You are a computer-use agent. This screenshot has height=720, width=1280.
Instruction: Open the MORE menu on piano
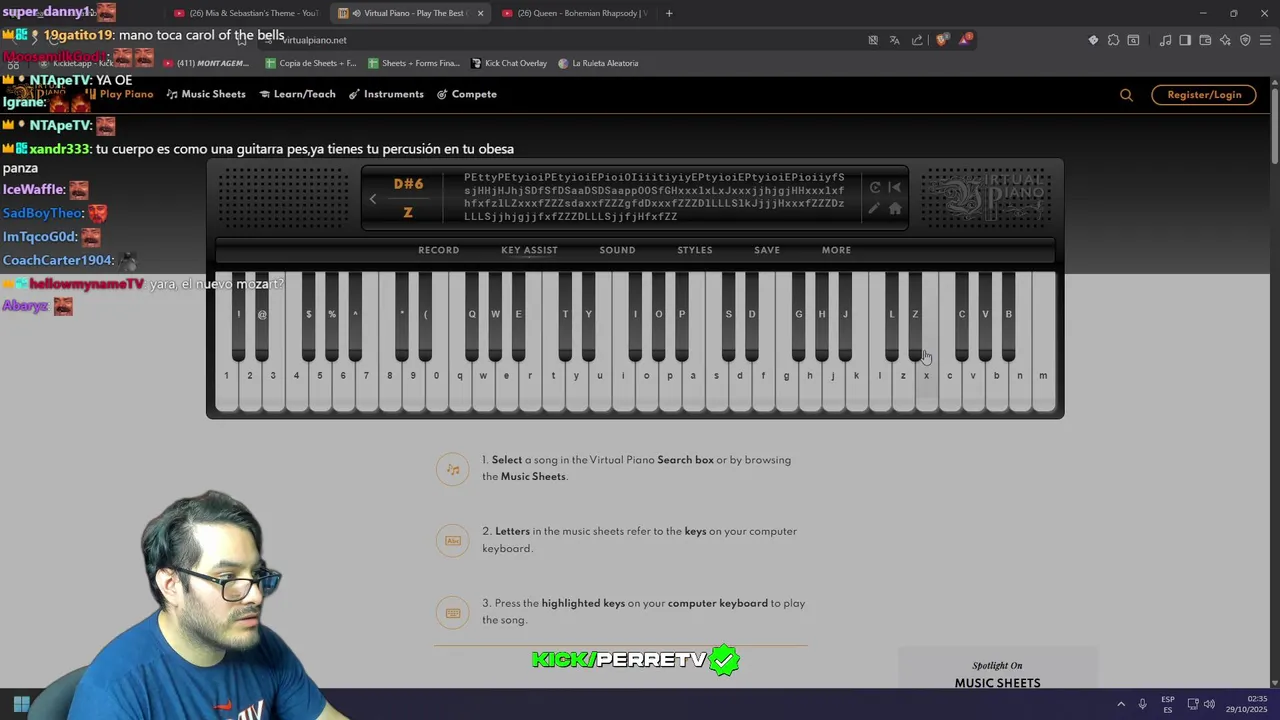[836, 250]
